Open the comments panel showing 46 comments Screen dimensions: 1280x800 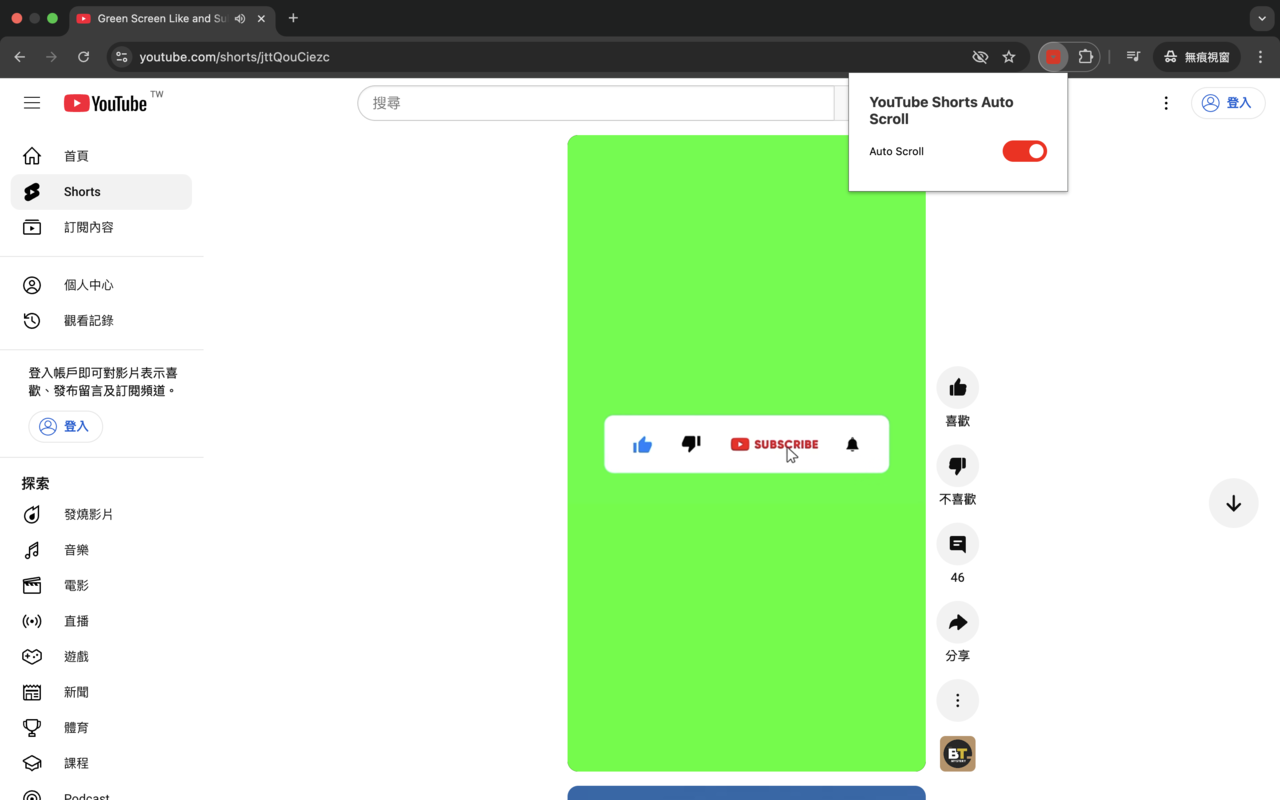coord(957,543)
